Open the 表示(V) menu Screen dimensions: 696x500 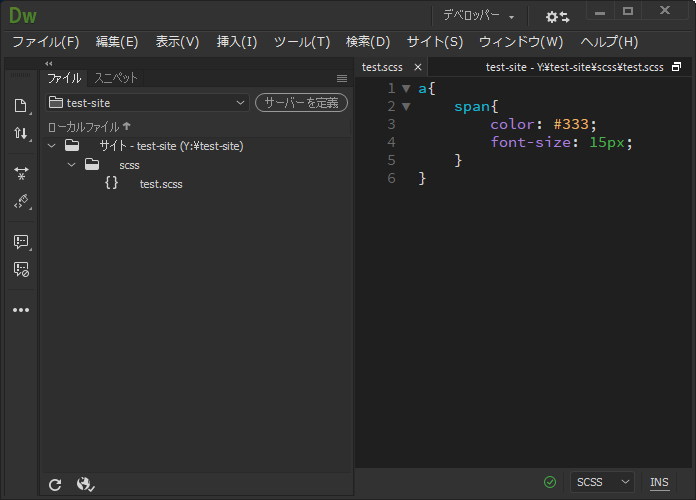[177, 42]
